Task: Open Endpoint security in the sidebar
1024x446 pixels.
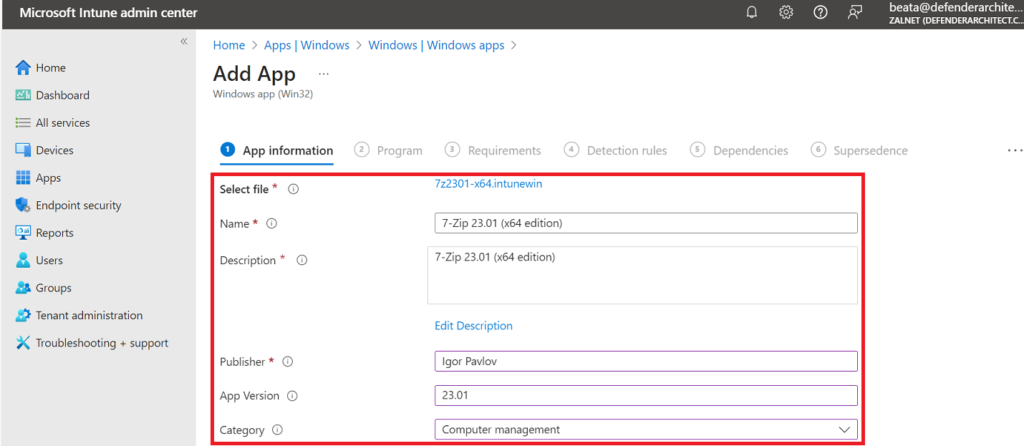Action: pyautogui.click(x=78, y=205)
